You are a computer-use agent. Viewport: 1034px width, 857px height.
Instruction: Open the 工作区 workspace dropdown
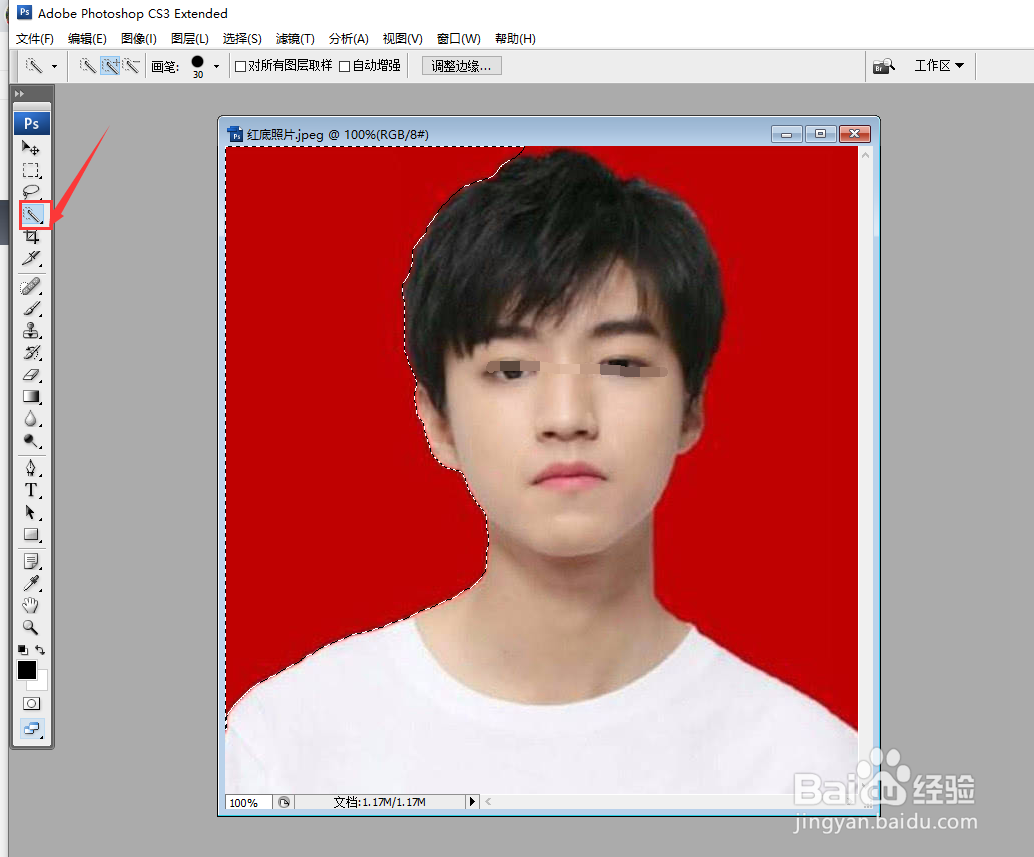click(x=938, y=65)
